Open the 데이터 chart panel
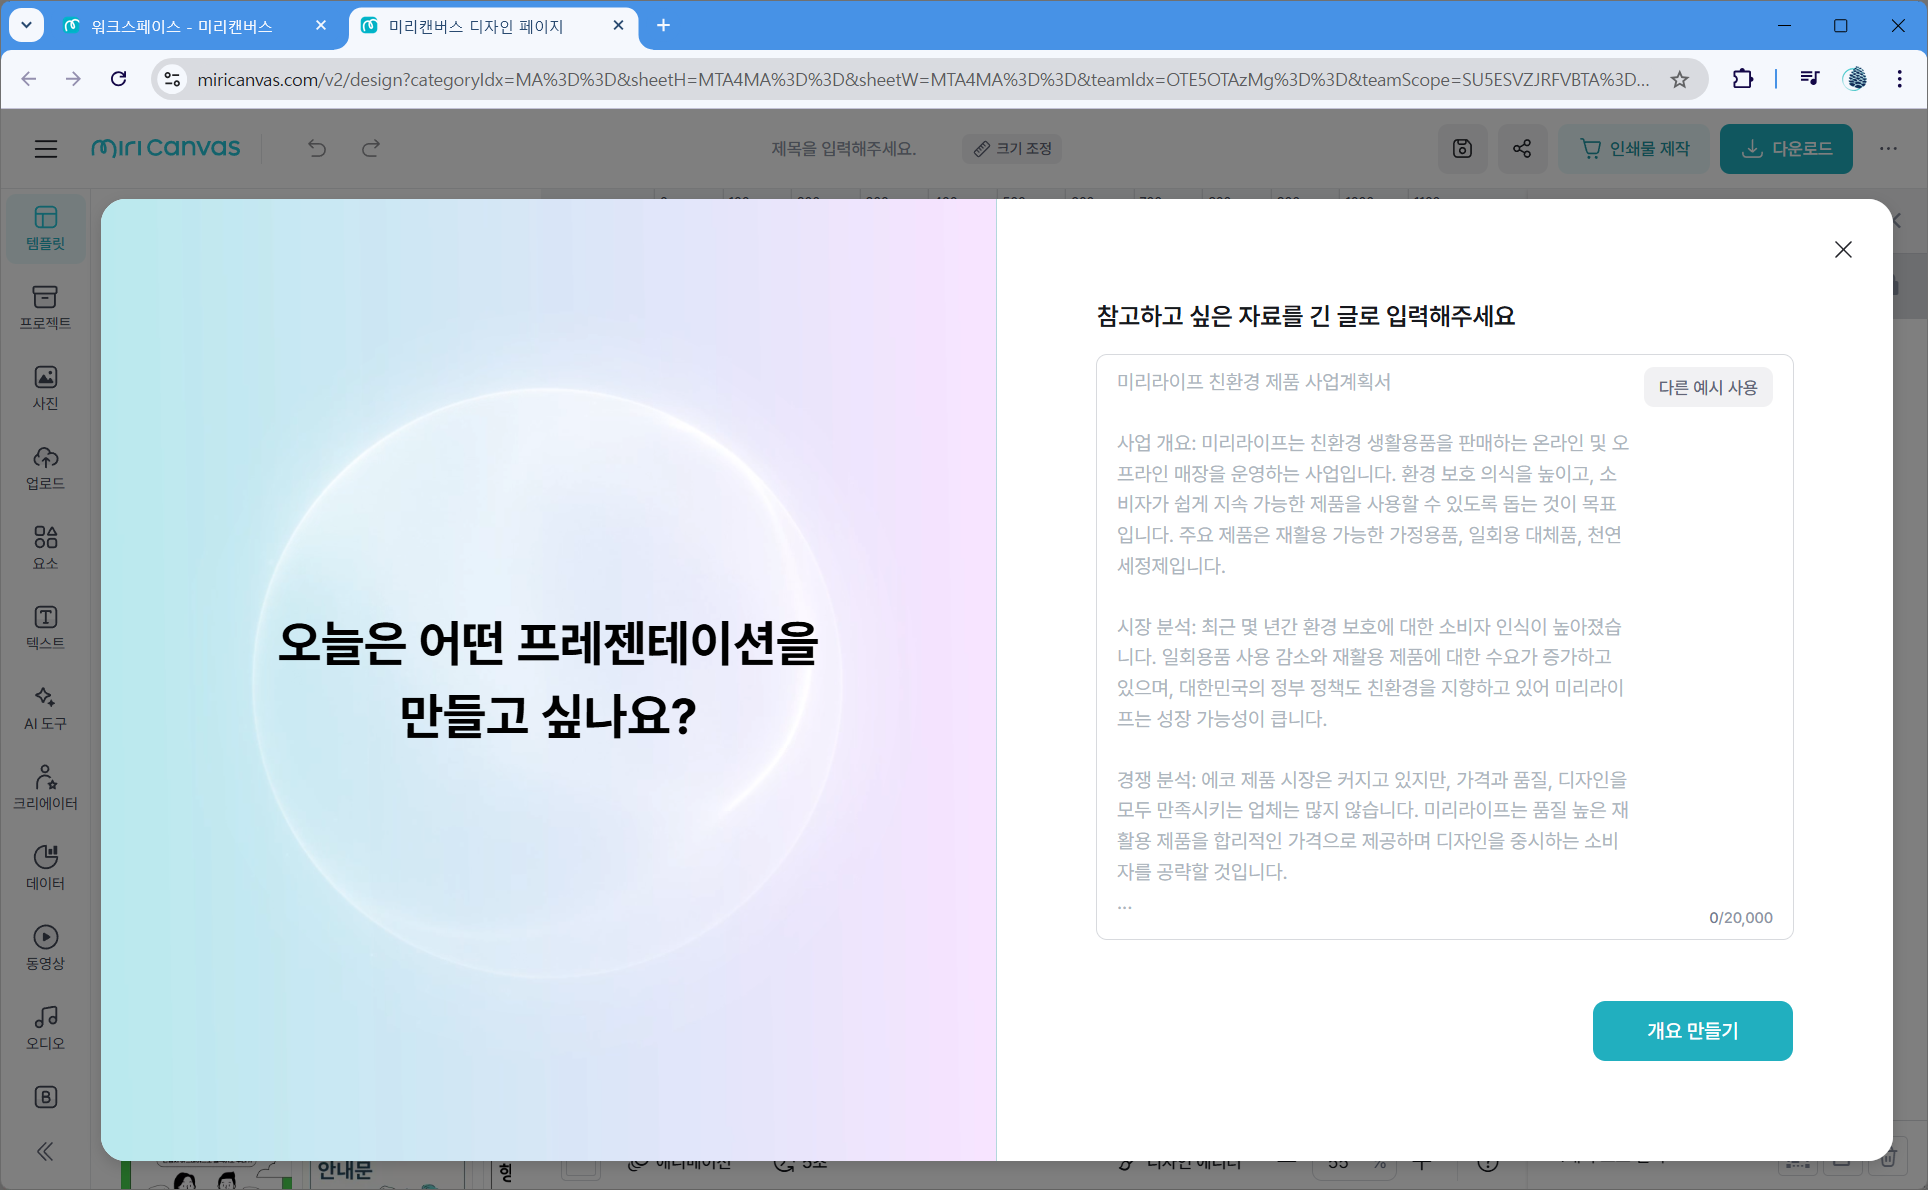1928x1190 pixels. point(45,868)
